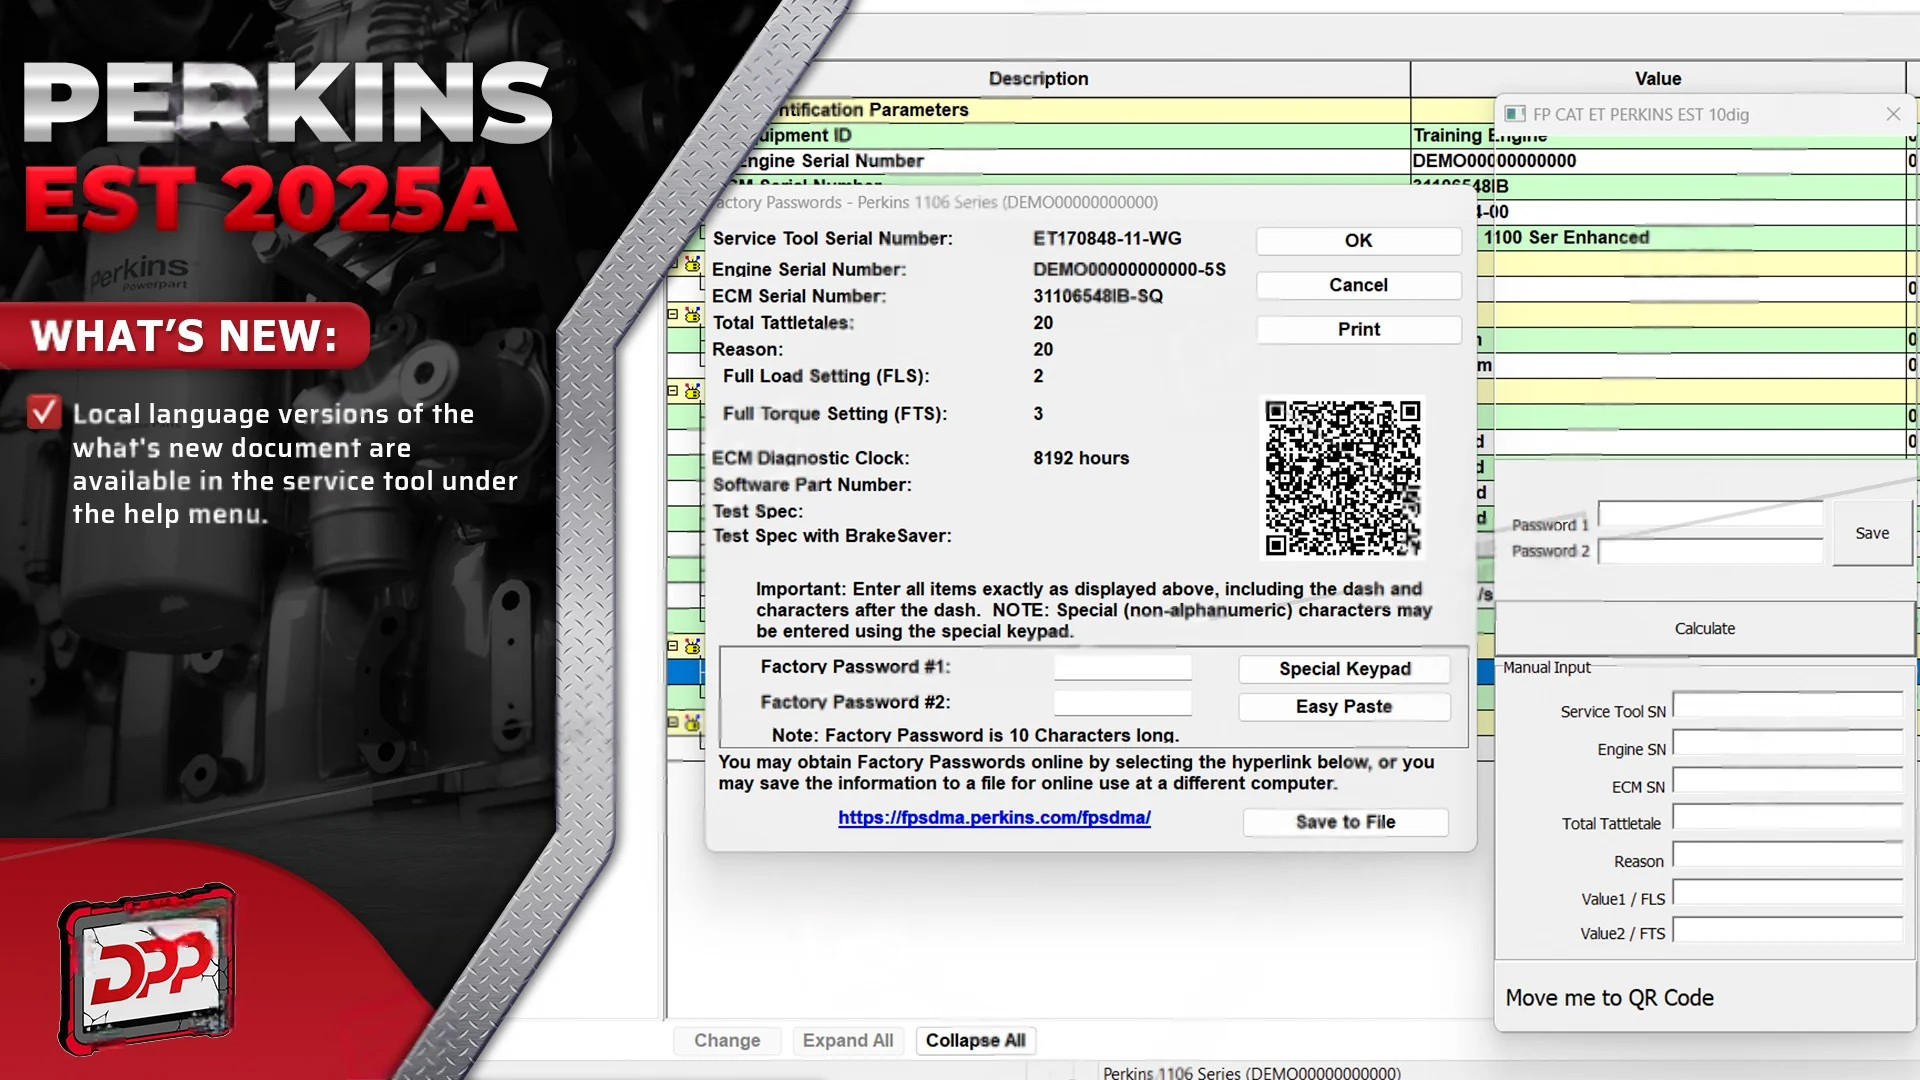Click Engine Serial 'DEMO00000000000-5S'
The width and height of the screenshot is (1920, 1080).
click(1129, 270)
